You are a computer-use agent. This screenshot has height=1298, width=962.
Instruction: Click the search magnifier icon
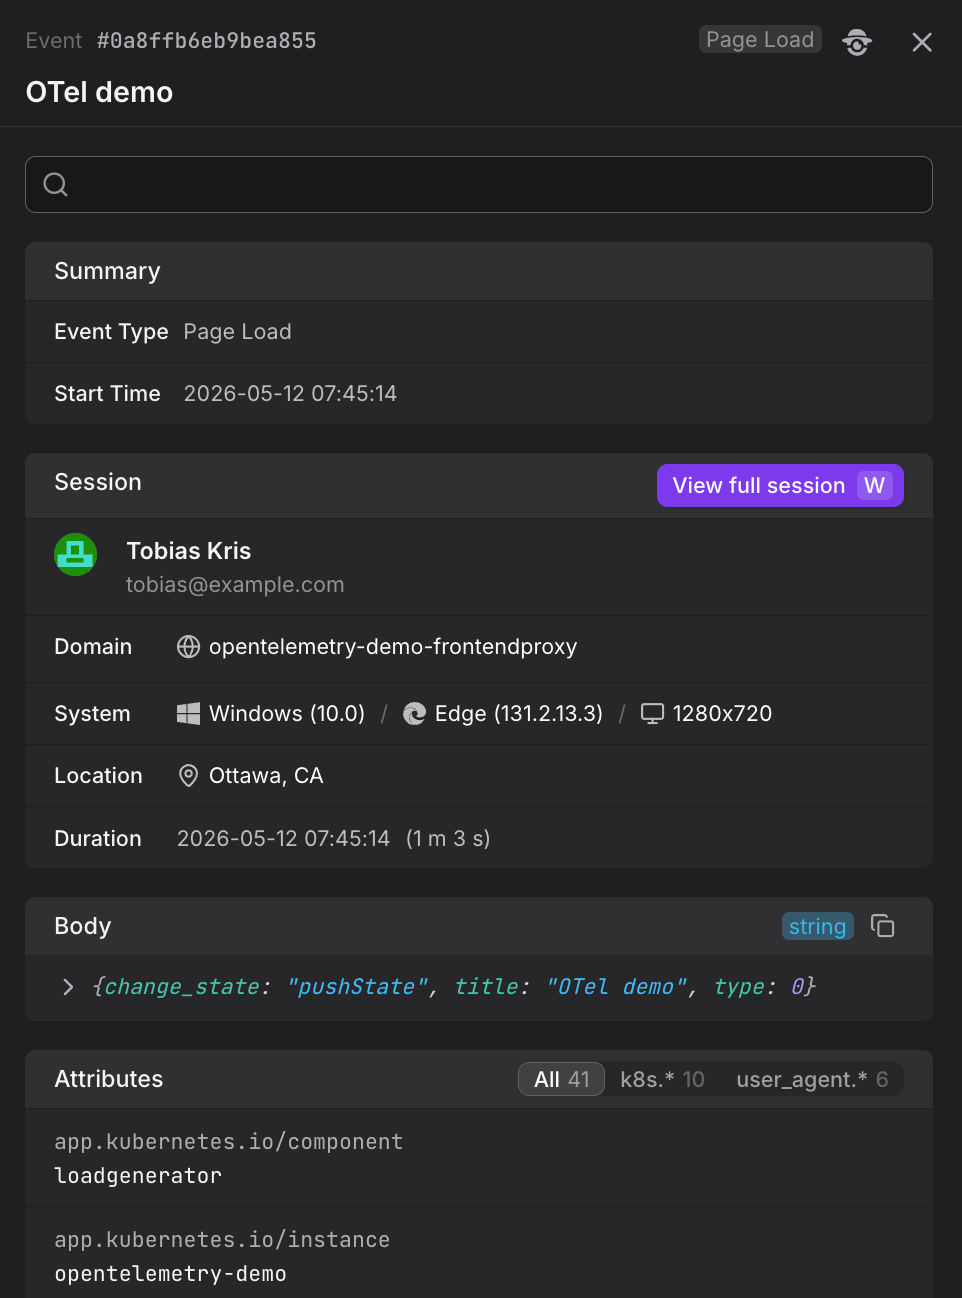[56, 184]
